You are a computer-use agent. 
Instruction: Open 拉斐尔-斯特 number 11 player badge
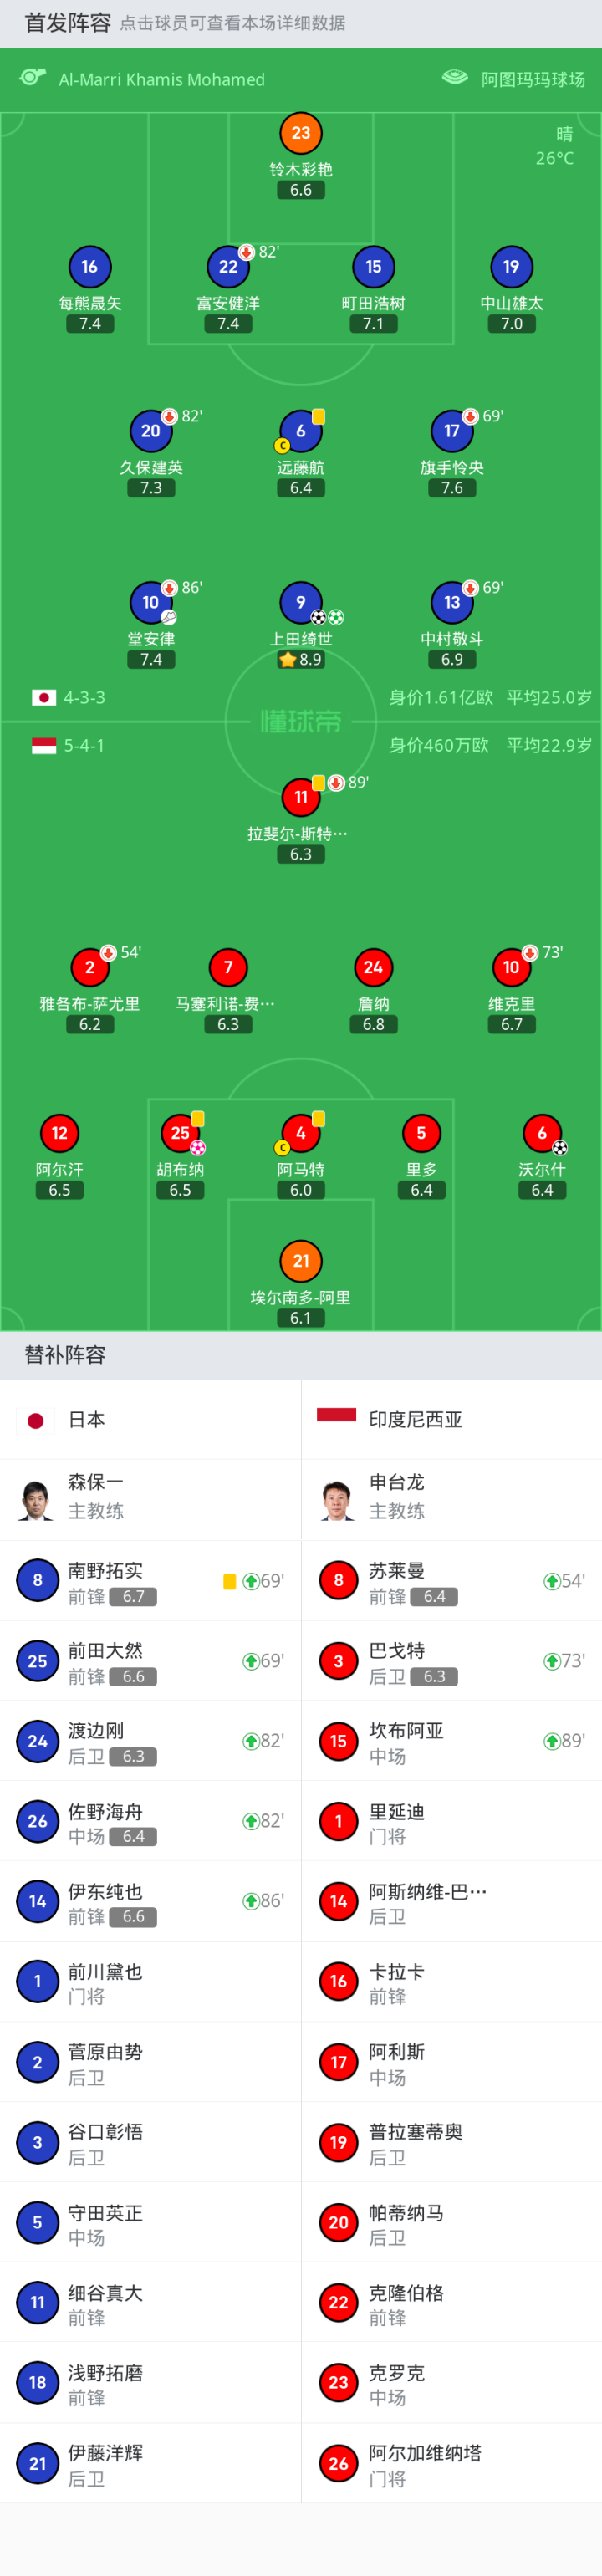pos(301,797)
